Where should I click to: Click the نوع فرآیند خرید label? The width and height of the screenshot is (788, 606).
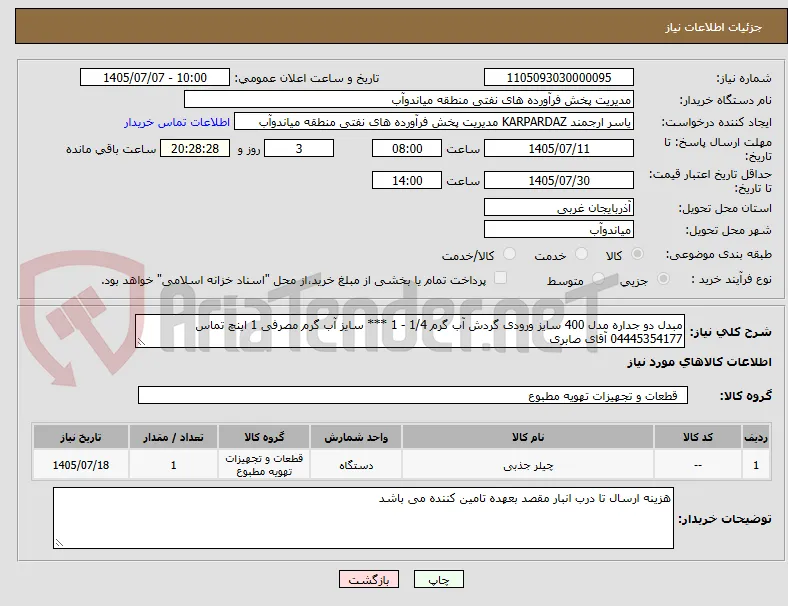[x=732, y=279]
